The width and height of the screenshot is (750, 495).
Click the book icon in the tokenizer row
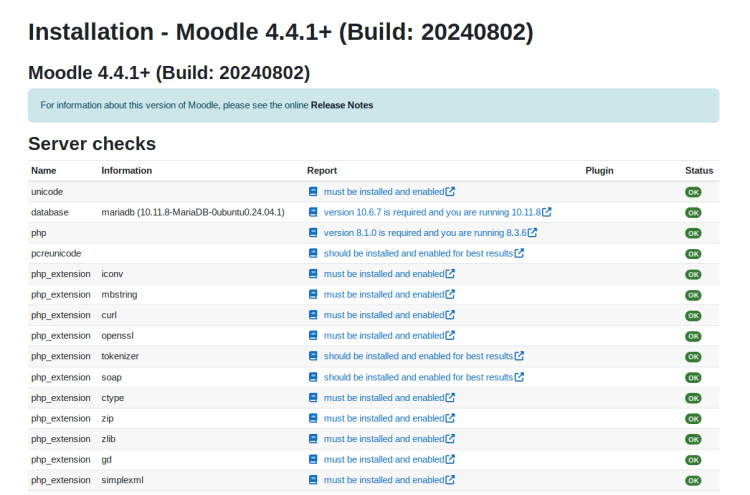pyautogui.click(x=313, y=356)
